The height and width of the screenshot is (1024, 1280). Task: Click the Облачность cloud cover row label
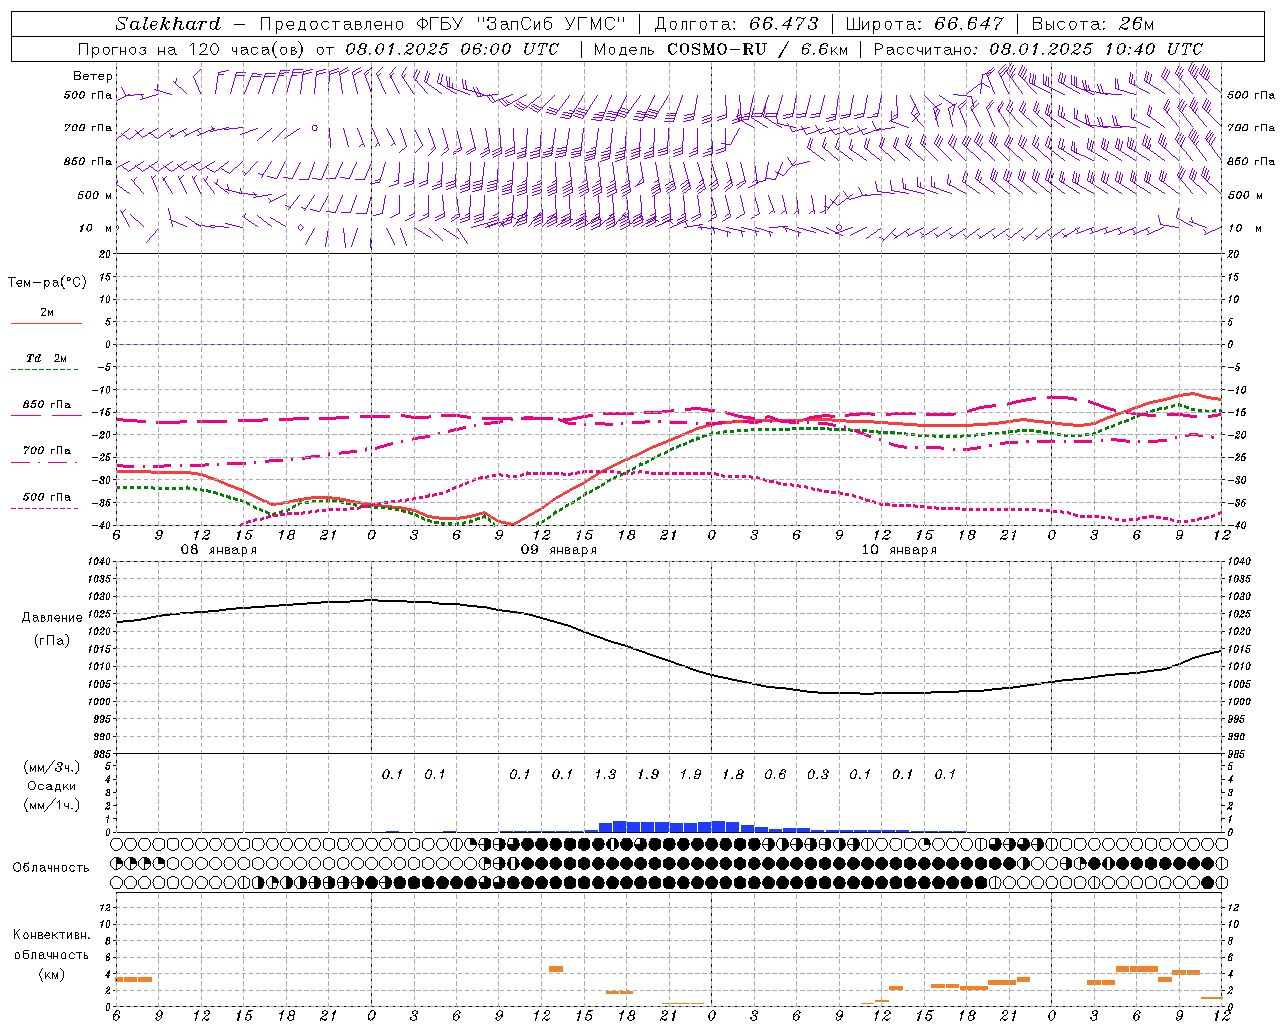pos(51,868)
